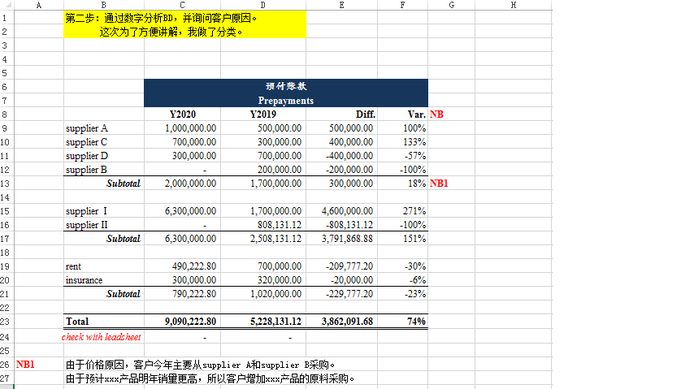The height and width of the screenshot is (389, 673).
Task: Click supplier II Y2019 value 808,131.12
Action: point(263,225)
